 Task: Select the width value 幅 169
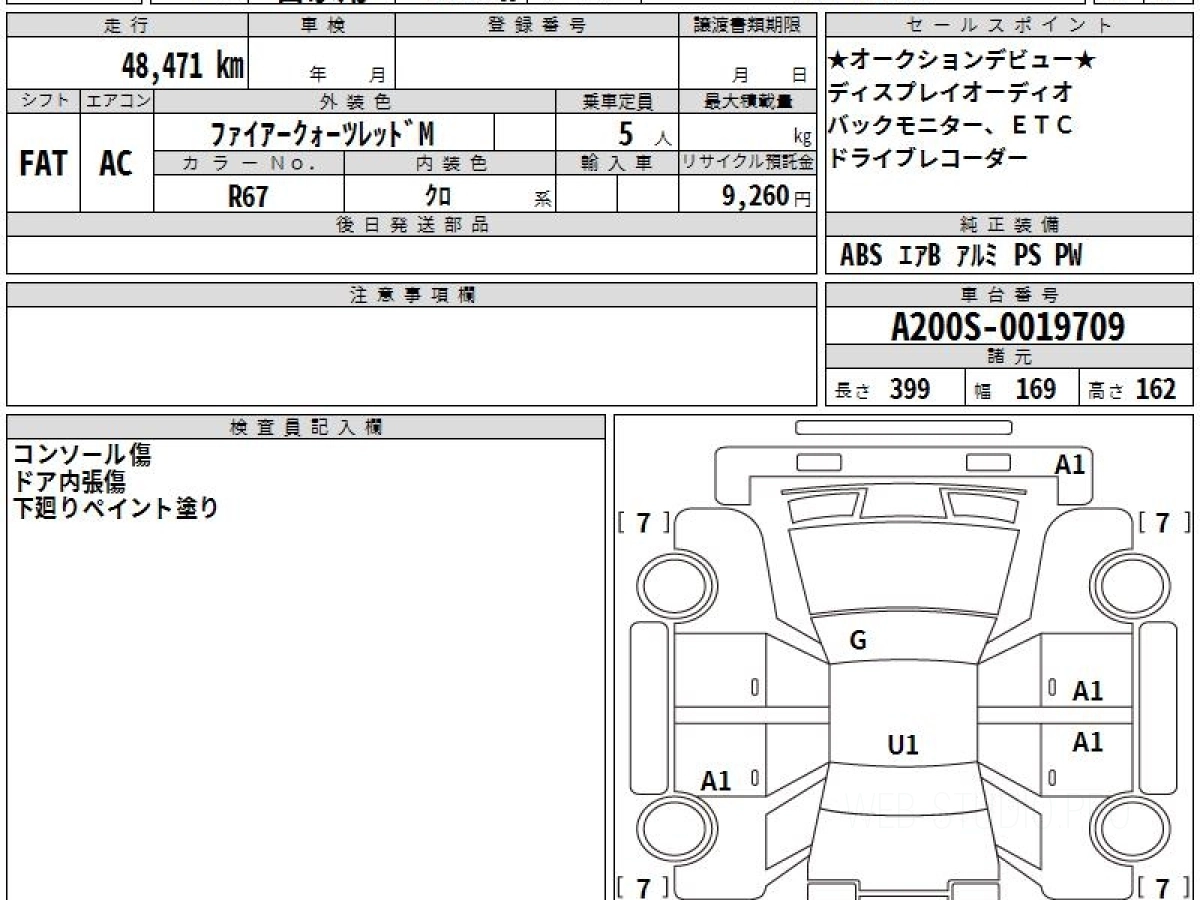(x=1015, y=389)
